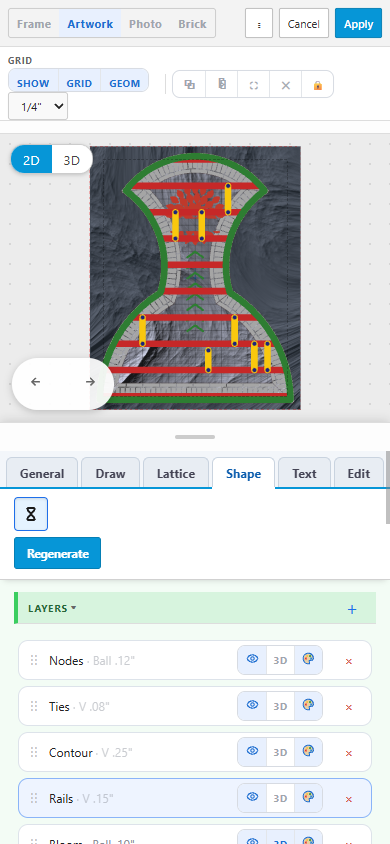Image resolution: width=390 pixels, height=844 pixels.
Task: Hide the Nodes layer via eye icon
Action: coord(252,659)
